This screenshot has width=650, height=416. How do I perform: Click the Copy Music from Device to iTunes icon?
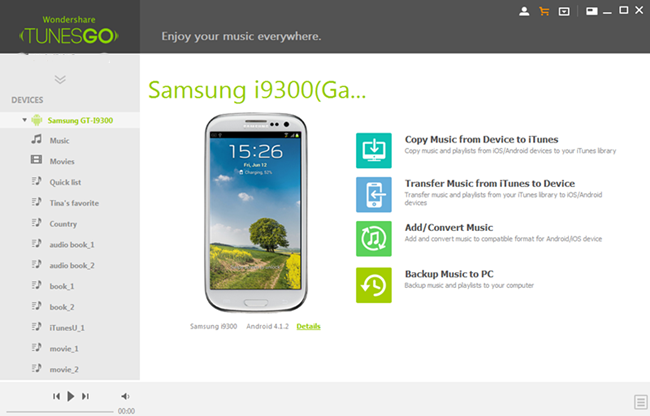click(374, 150)
